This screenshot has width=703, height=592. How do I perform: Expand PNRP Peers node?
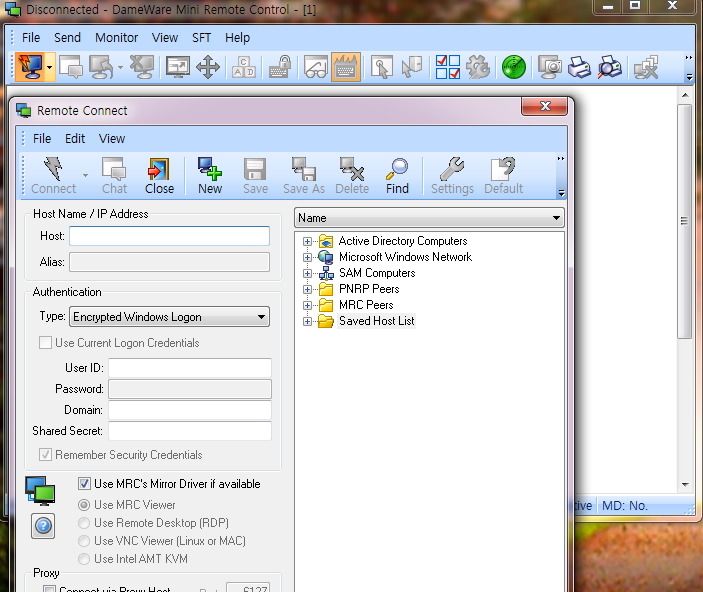(x=307, y=289)
